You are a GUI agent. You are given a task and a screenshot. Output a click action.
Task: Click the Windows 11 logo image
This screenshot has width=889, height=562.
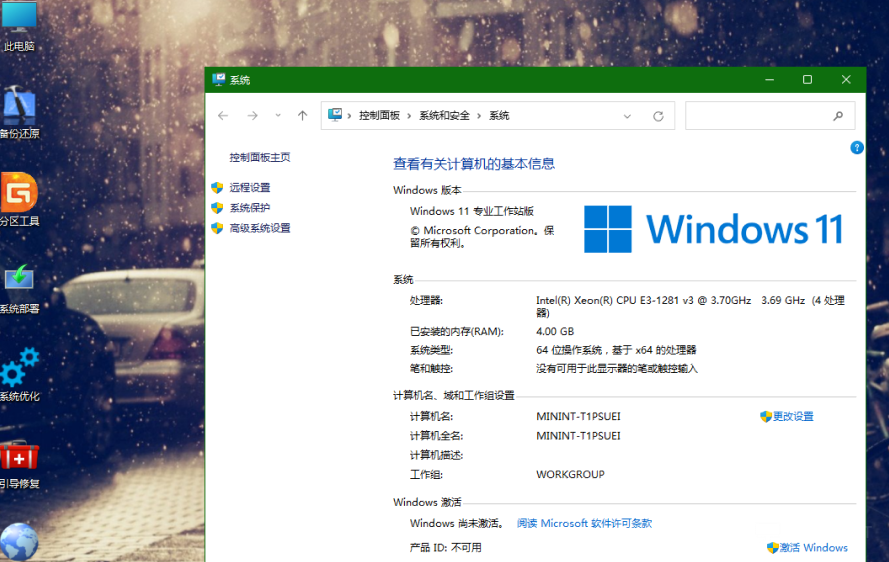(x=714, y=229)
